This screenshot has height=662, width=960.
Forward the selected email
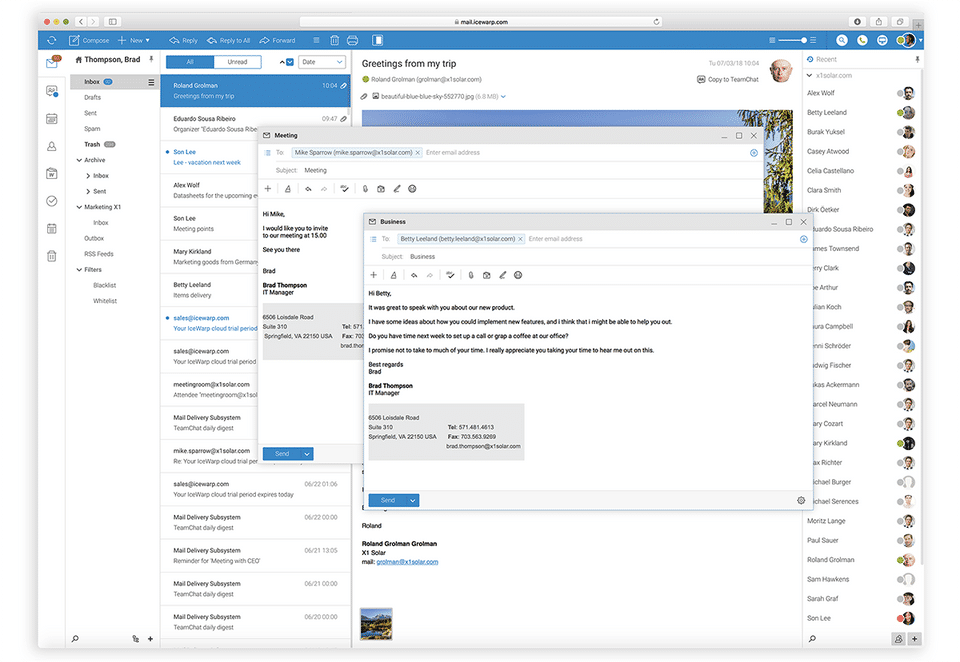pos(277,40)
